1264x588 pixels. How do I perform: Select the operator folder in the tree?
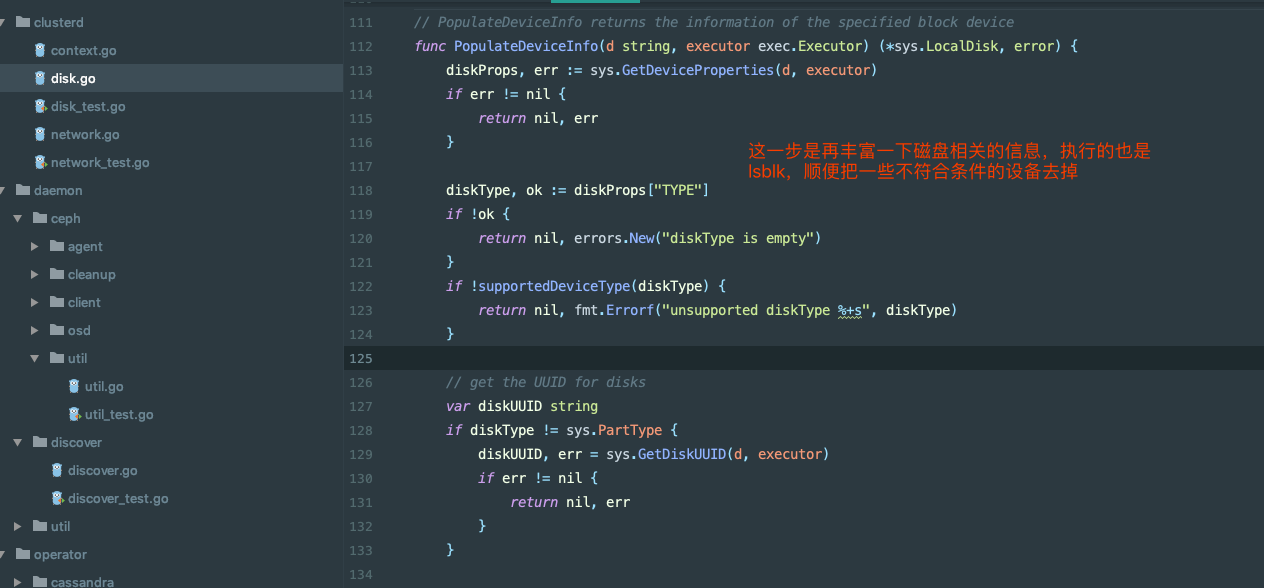pos(60,554)
